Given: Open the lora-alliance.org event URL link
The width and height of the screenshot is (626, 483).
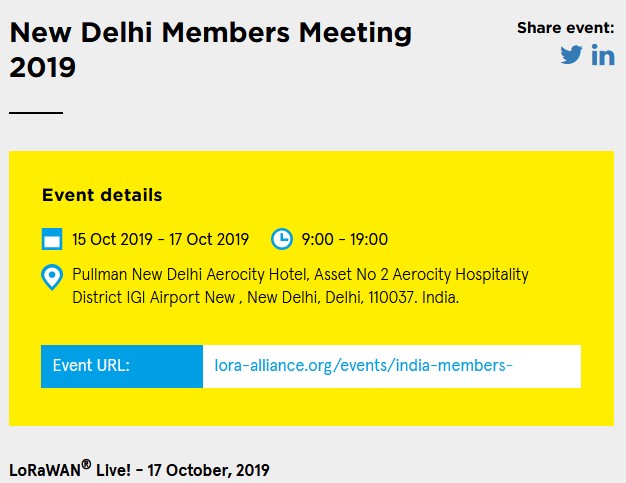Looking at the screenshot, I should pos(363,366).
